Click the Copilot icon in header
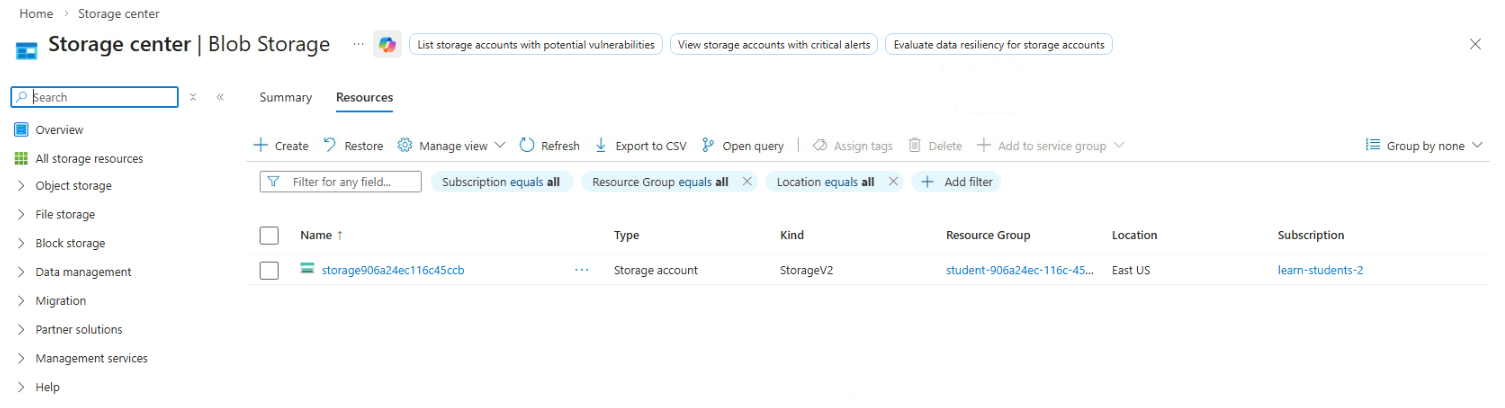Screen dimensions: 1505x408 tap(386, 45)
